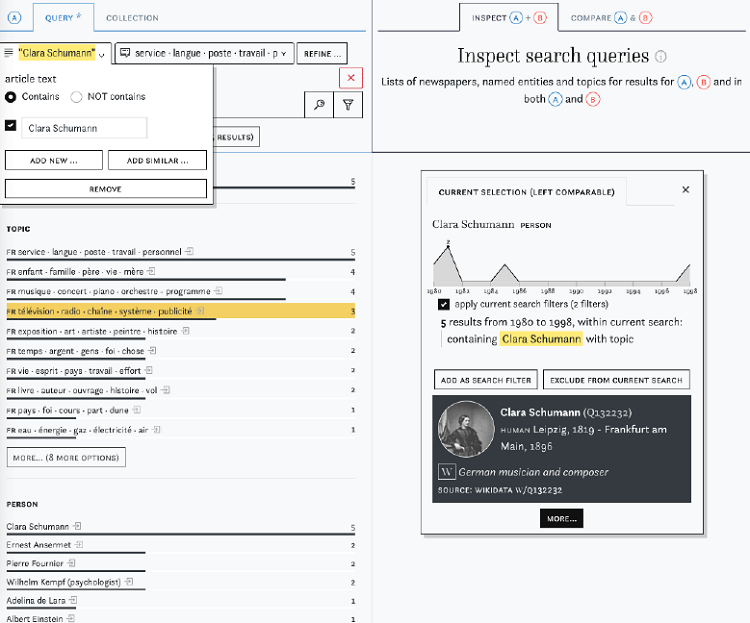The width and height of the screenshot is (750, 623).
Task: Click add icon beside musique concert piano topic
Action: tap(219, 291)
